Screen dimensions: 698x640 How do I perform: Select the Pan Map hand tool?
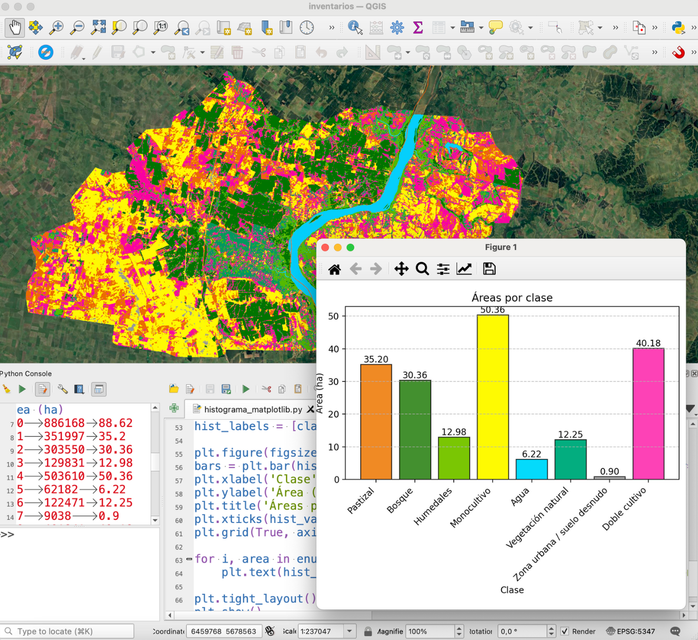(x=14, y=28)
